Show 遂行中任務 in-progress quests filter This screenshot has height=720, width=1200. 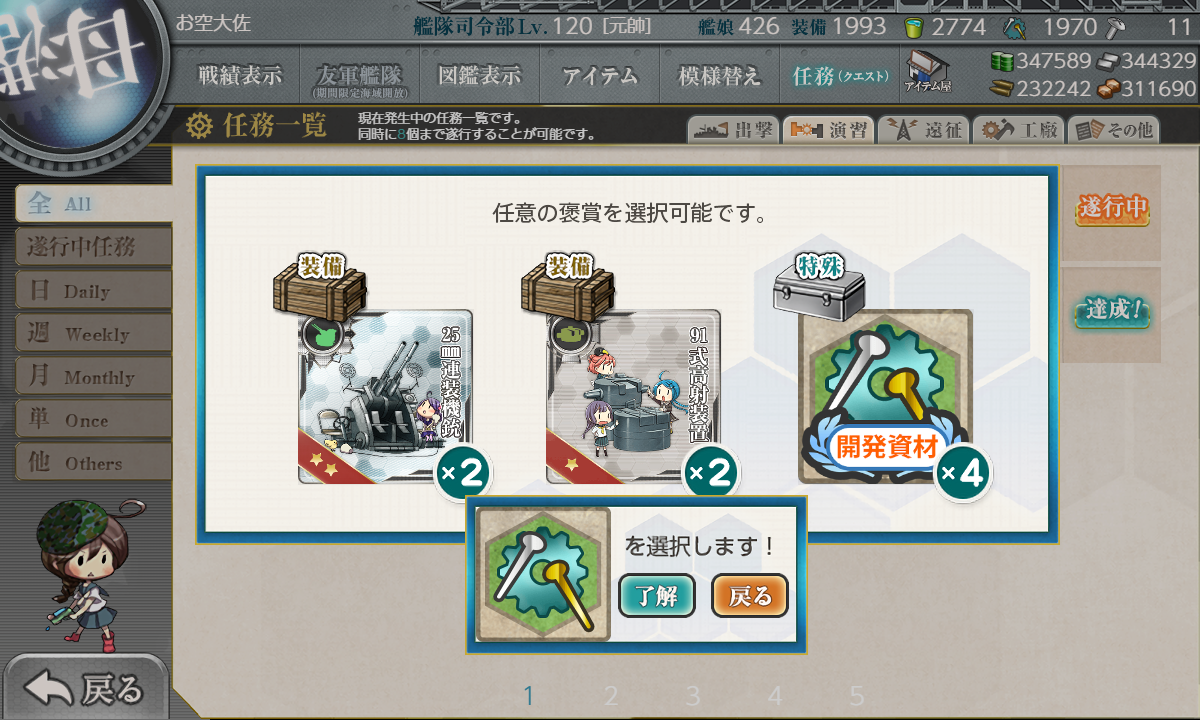click(x=93, y=246)
